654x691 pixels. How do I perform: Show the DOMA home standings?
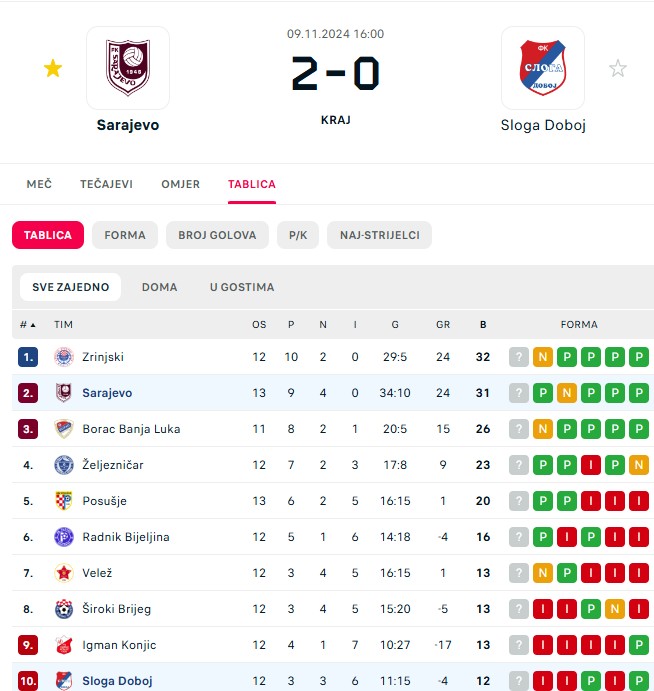click(x=160, y=287)
